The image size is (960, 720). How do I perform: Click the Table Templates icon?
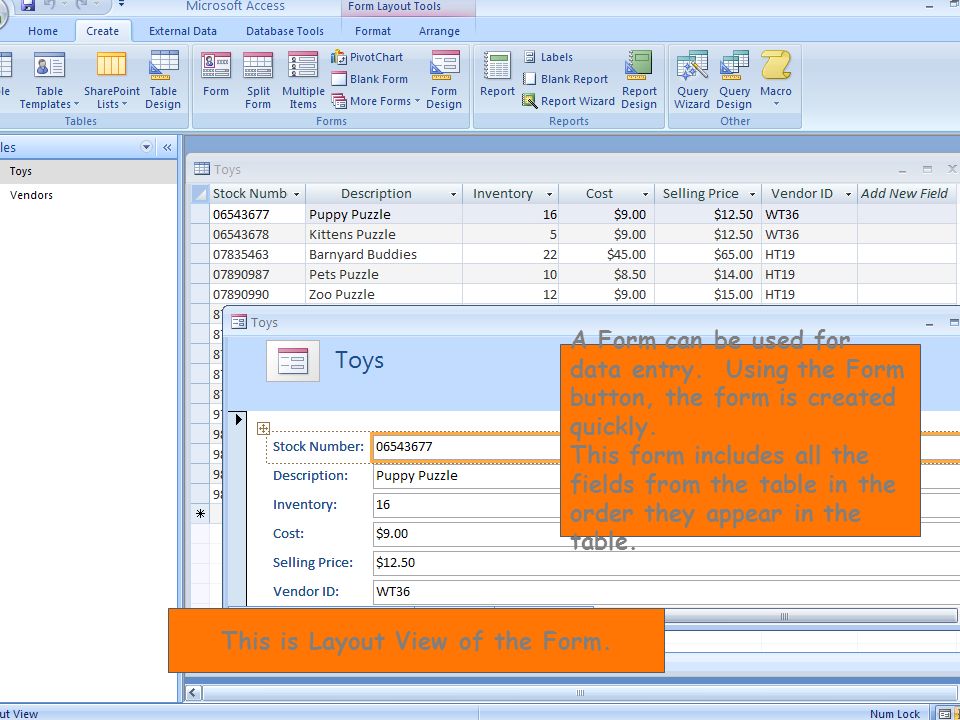(49, 81)
